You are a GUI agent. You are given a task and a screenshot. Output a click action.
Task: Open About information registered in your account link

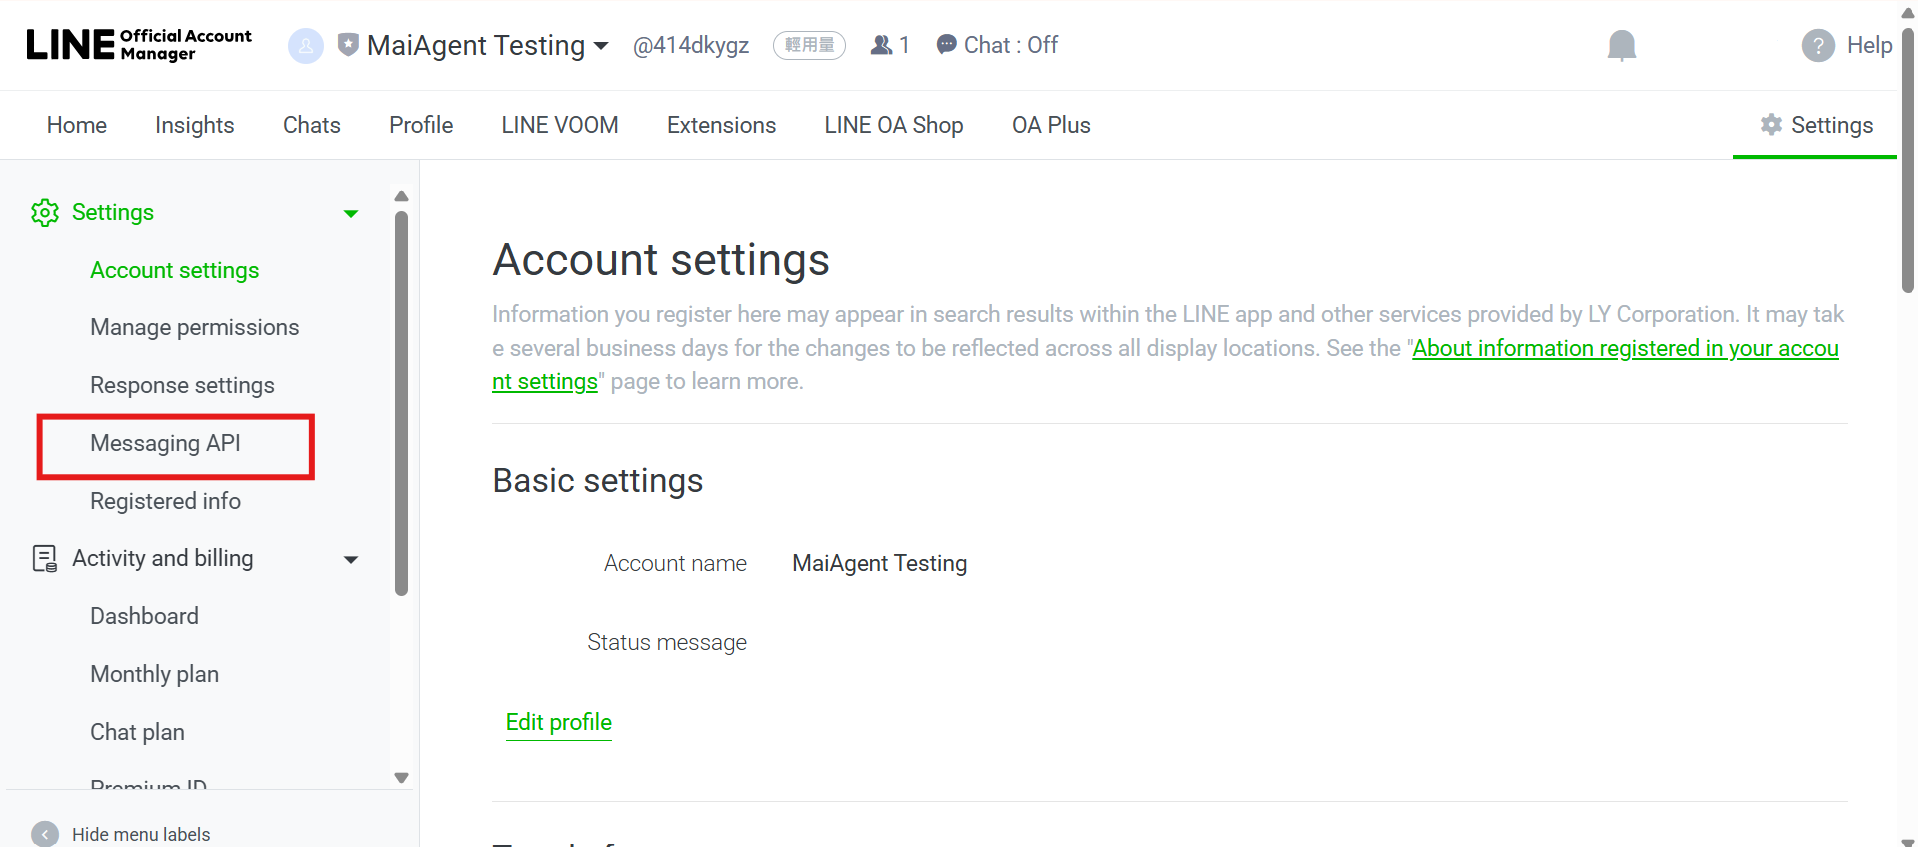click(1624, 348)
